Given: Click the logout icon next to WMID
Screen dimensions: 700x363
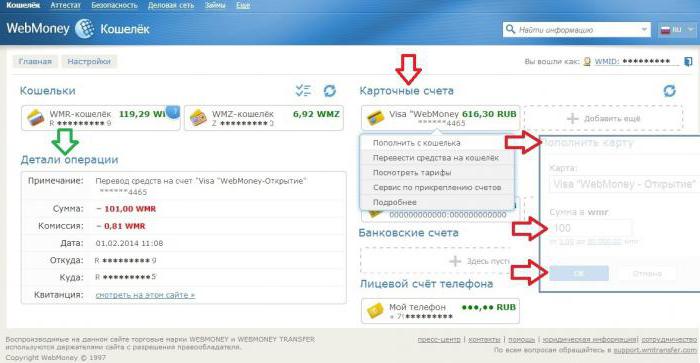Looking at the screenshot, I should pyautogui.click(x=688, y=61).
